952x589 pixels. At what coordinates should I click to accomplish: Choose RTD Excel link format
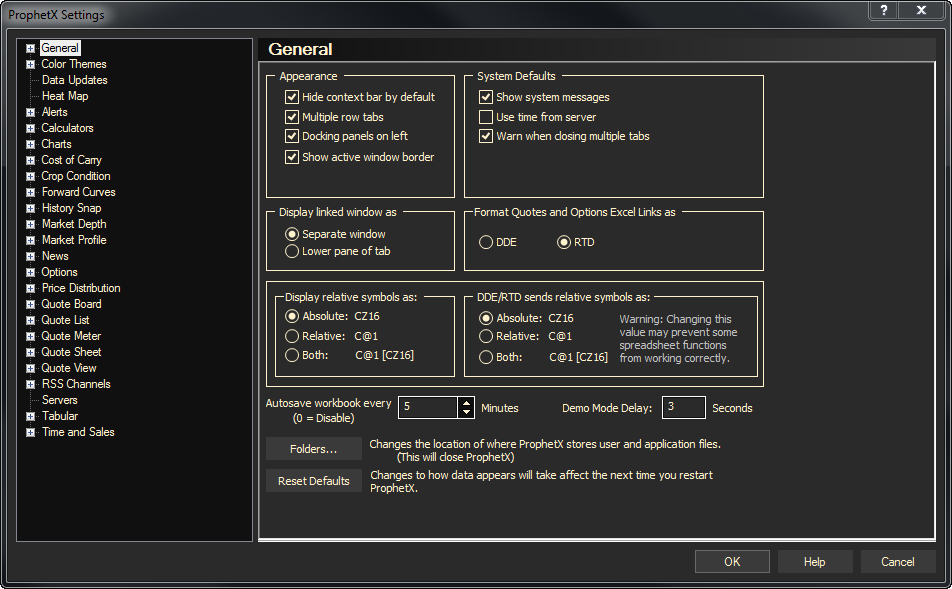point(564,242)
